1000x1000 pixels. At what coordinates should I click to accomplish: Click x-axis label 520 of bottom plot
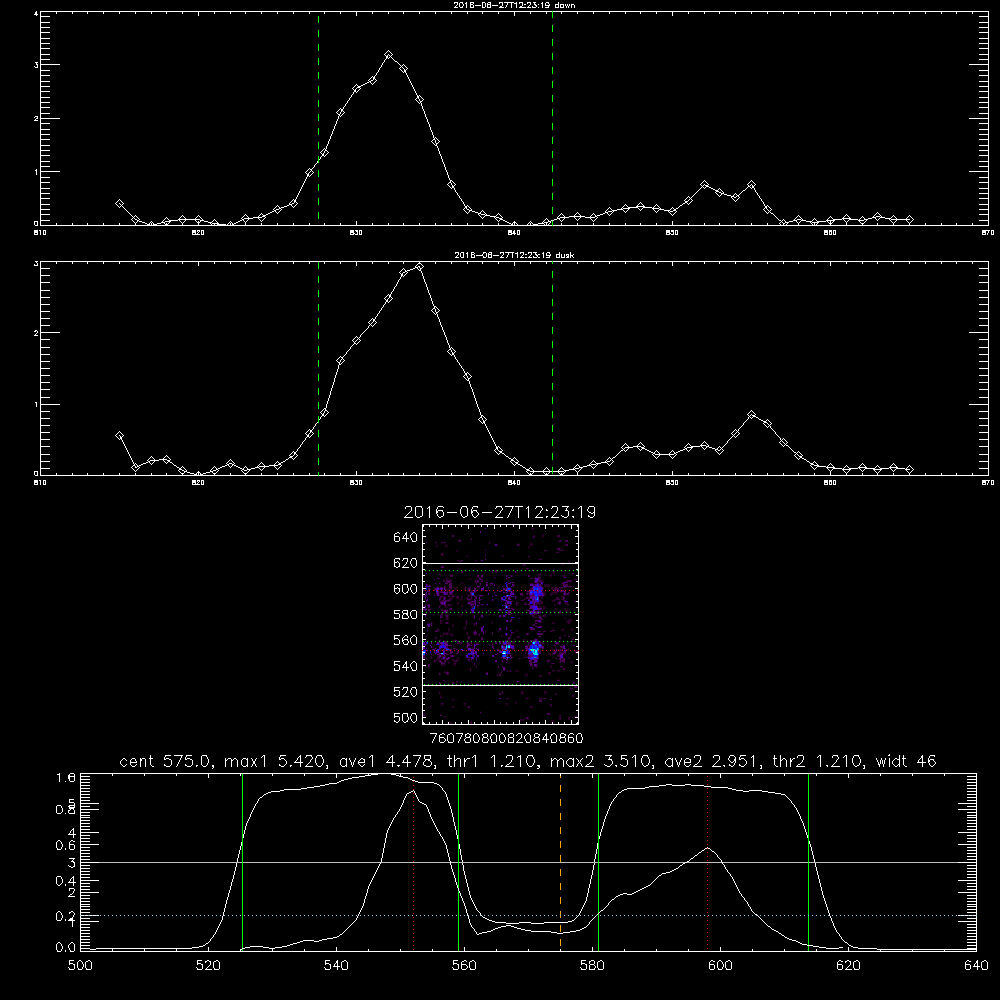pos(208,966)
